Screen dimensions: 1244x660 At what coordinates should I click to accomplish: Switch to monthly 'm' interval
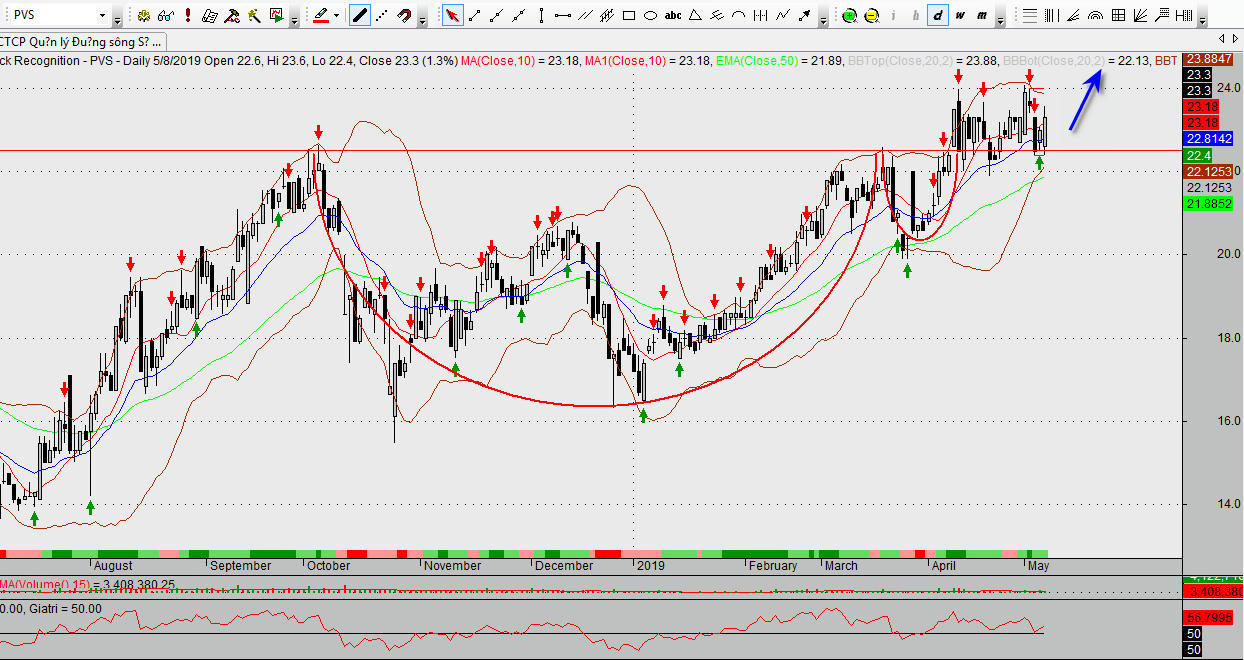point(983,15)
